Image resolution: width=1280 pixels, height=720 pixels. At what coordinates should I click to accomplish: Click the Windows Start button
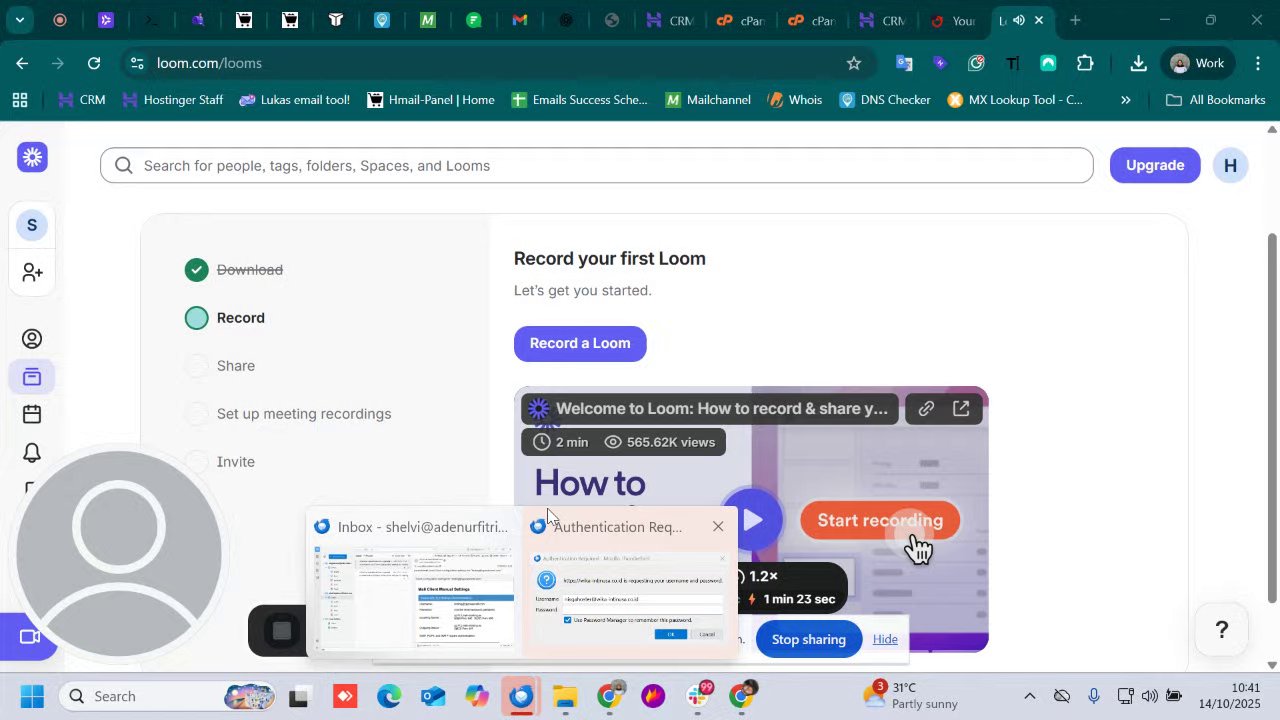click(32, 696)
